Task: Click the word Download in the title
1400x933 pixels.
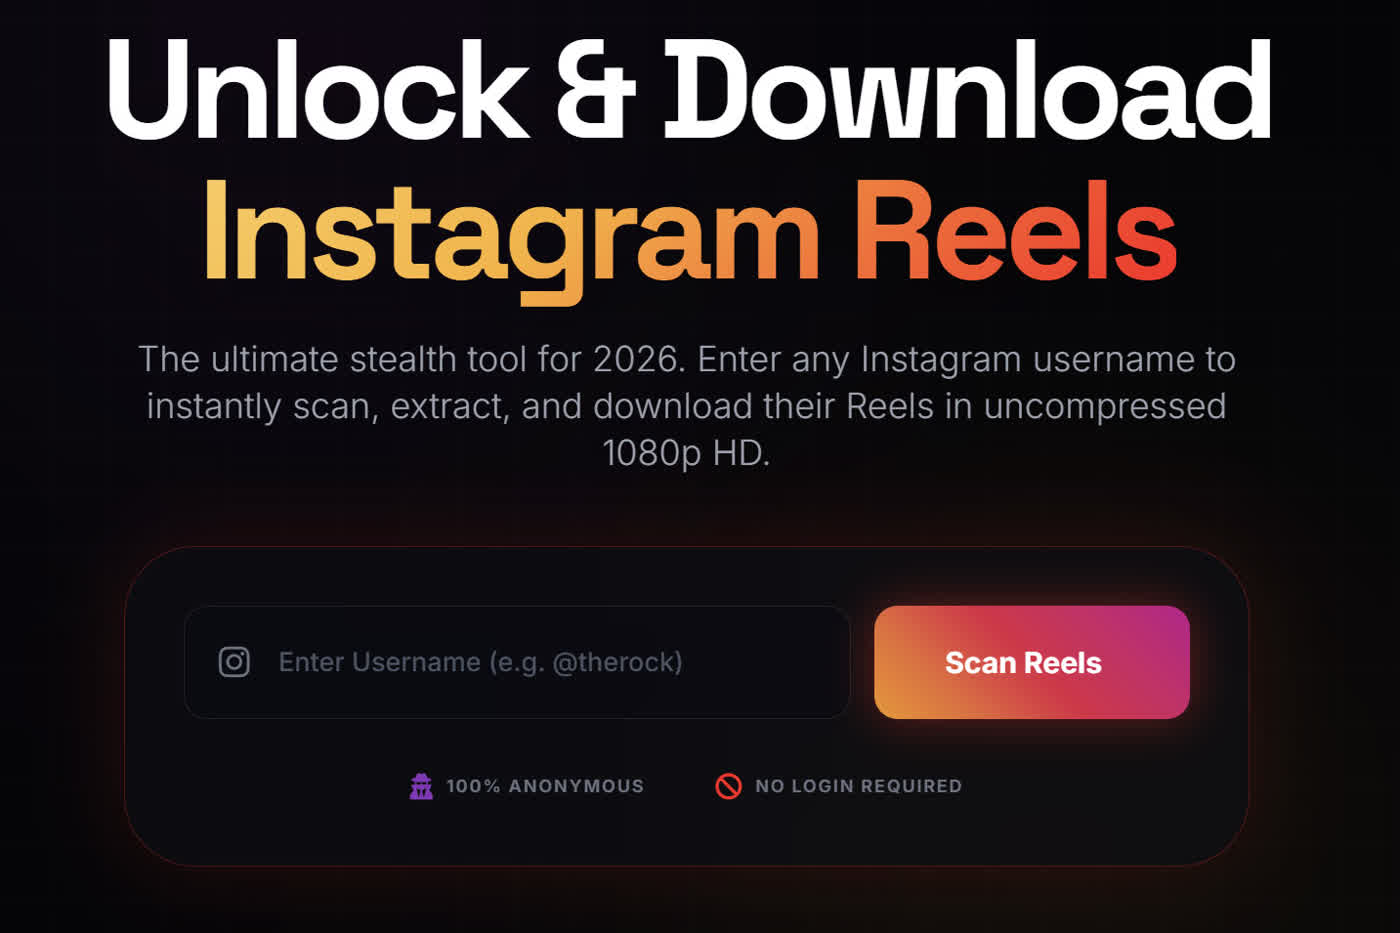Action: (968, 90)
